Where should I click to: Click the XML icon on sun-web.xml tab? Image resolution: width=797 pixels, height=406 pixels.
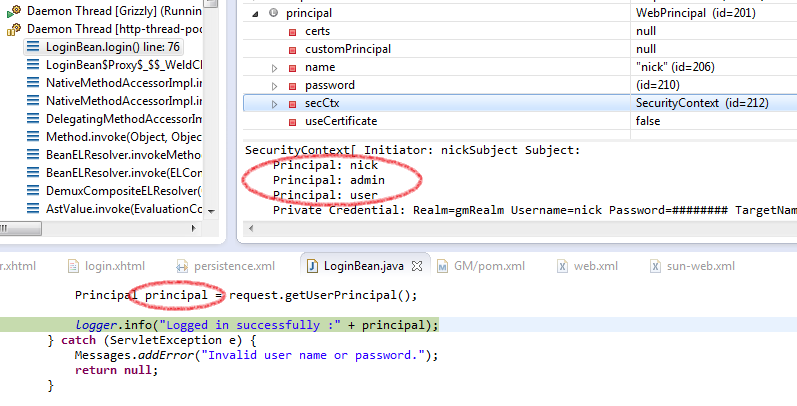[655, 266]
